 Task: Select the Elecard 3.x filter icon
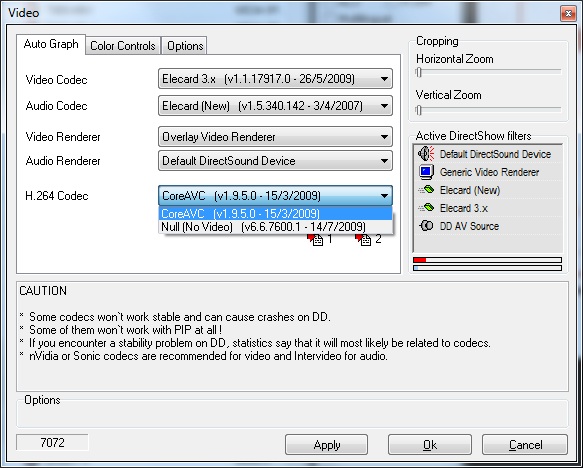[x=426, y=208]
